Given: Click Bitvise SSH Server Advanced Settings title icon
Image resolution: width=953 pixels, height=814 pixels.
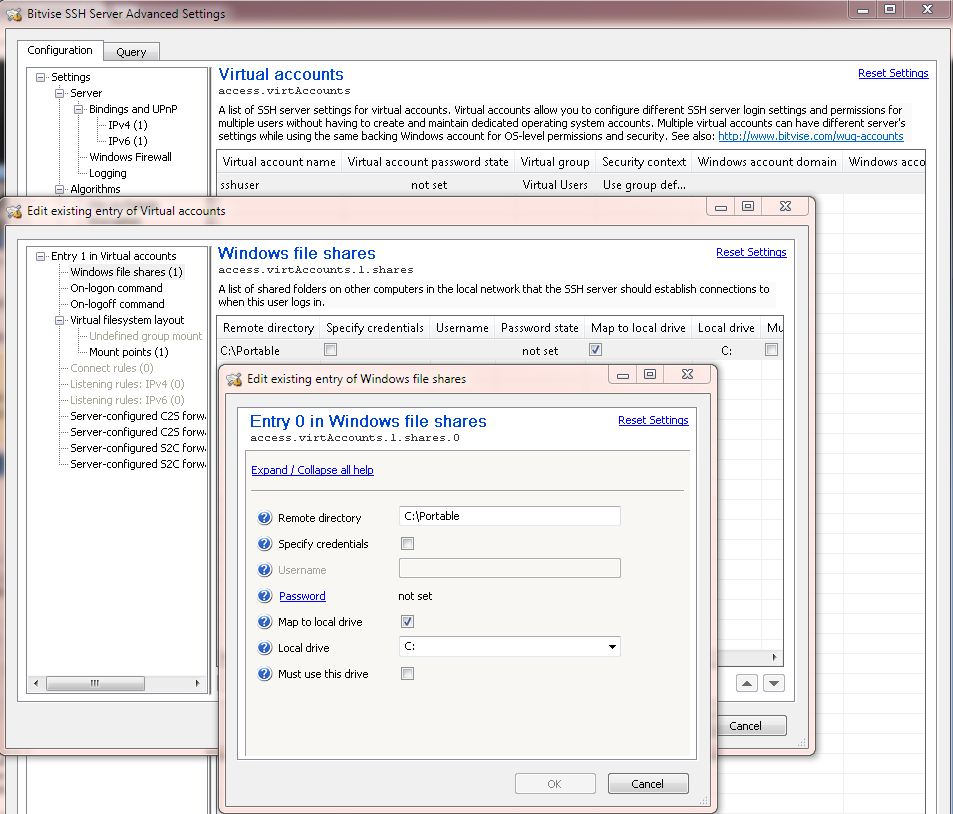Looking at the screenshot, I should (14, 13).
